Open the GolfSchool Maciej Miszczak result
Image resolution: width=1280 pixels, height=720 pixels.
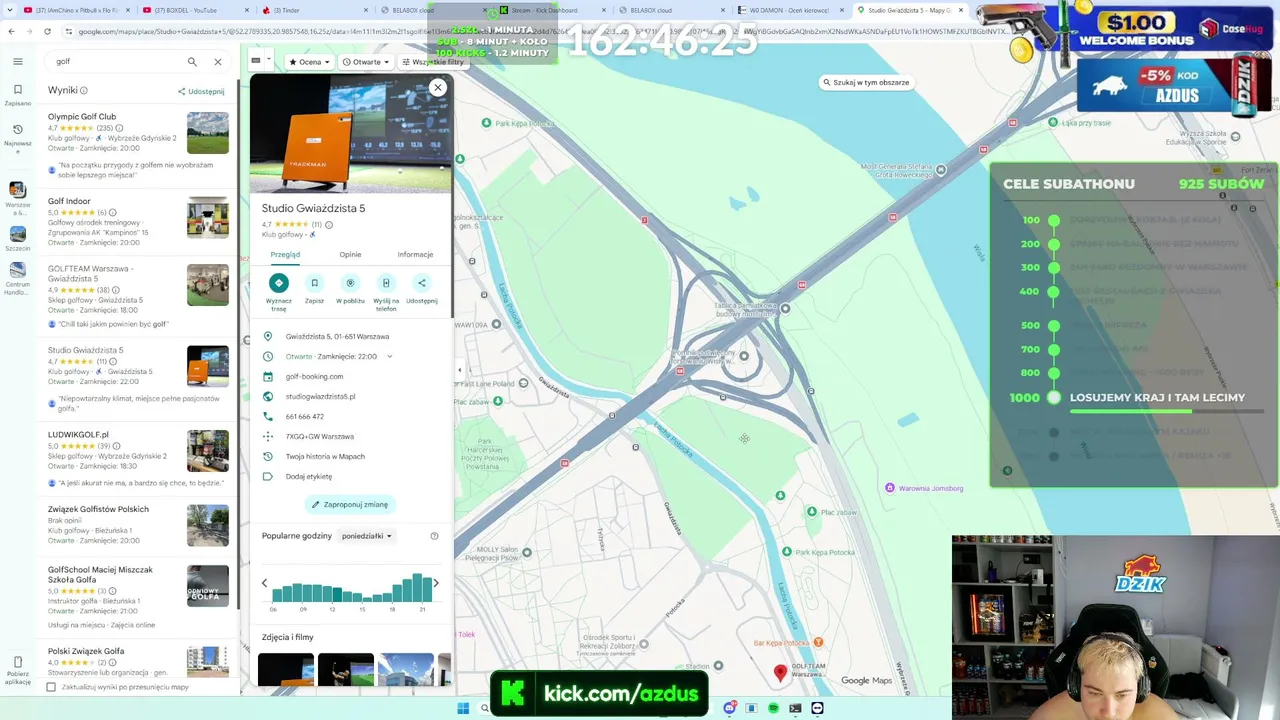[x=138, y=597]
